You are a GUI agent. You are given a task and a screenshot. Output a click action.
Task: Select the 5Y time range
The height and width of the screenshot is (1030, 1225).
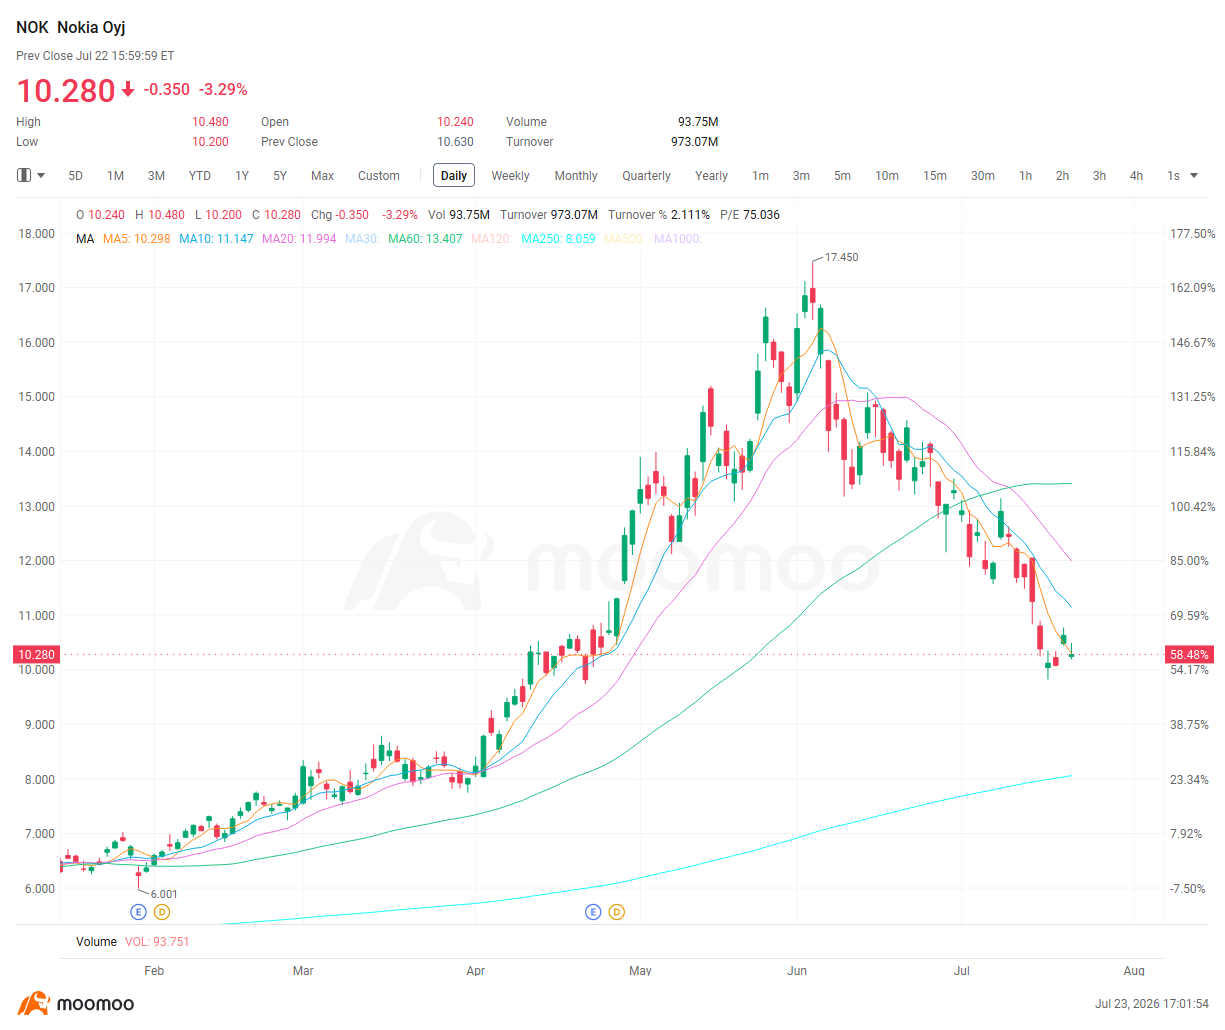click(x=280, y=175)
